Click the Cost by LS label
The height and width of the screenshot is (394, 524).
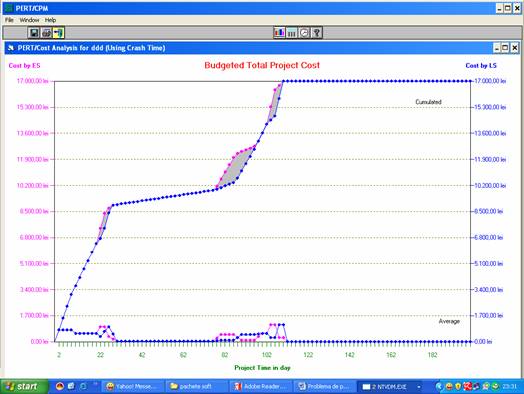point(481,65)
